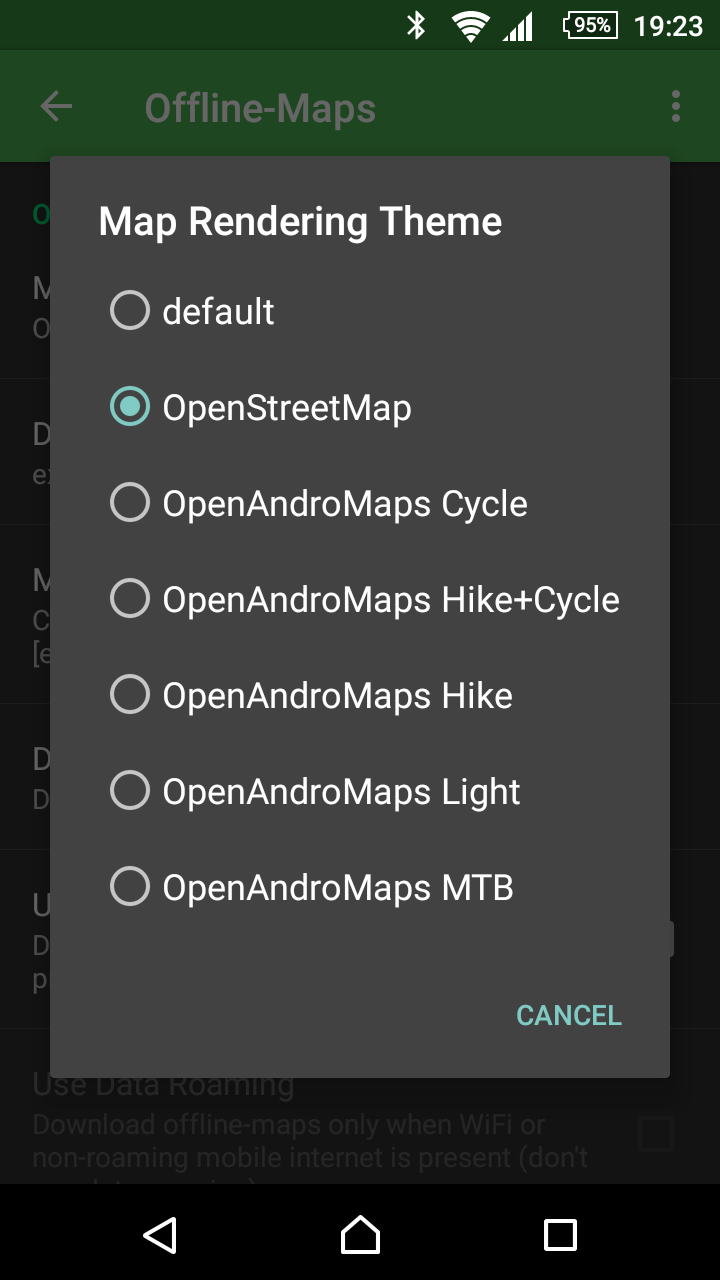Toggle the Use Data Roaming checkbox

(x=656, y=1134)
